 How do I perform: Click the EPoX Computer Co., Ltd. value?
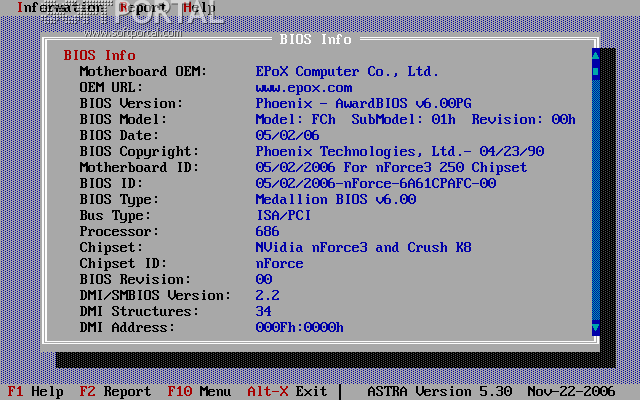tap(347, 71)
